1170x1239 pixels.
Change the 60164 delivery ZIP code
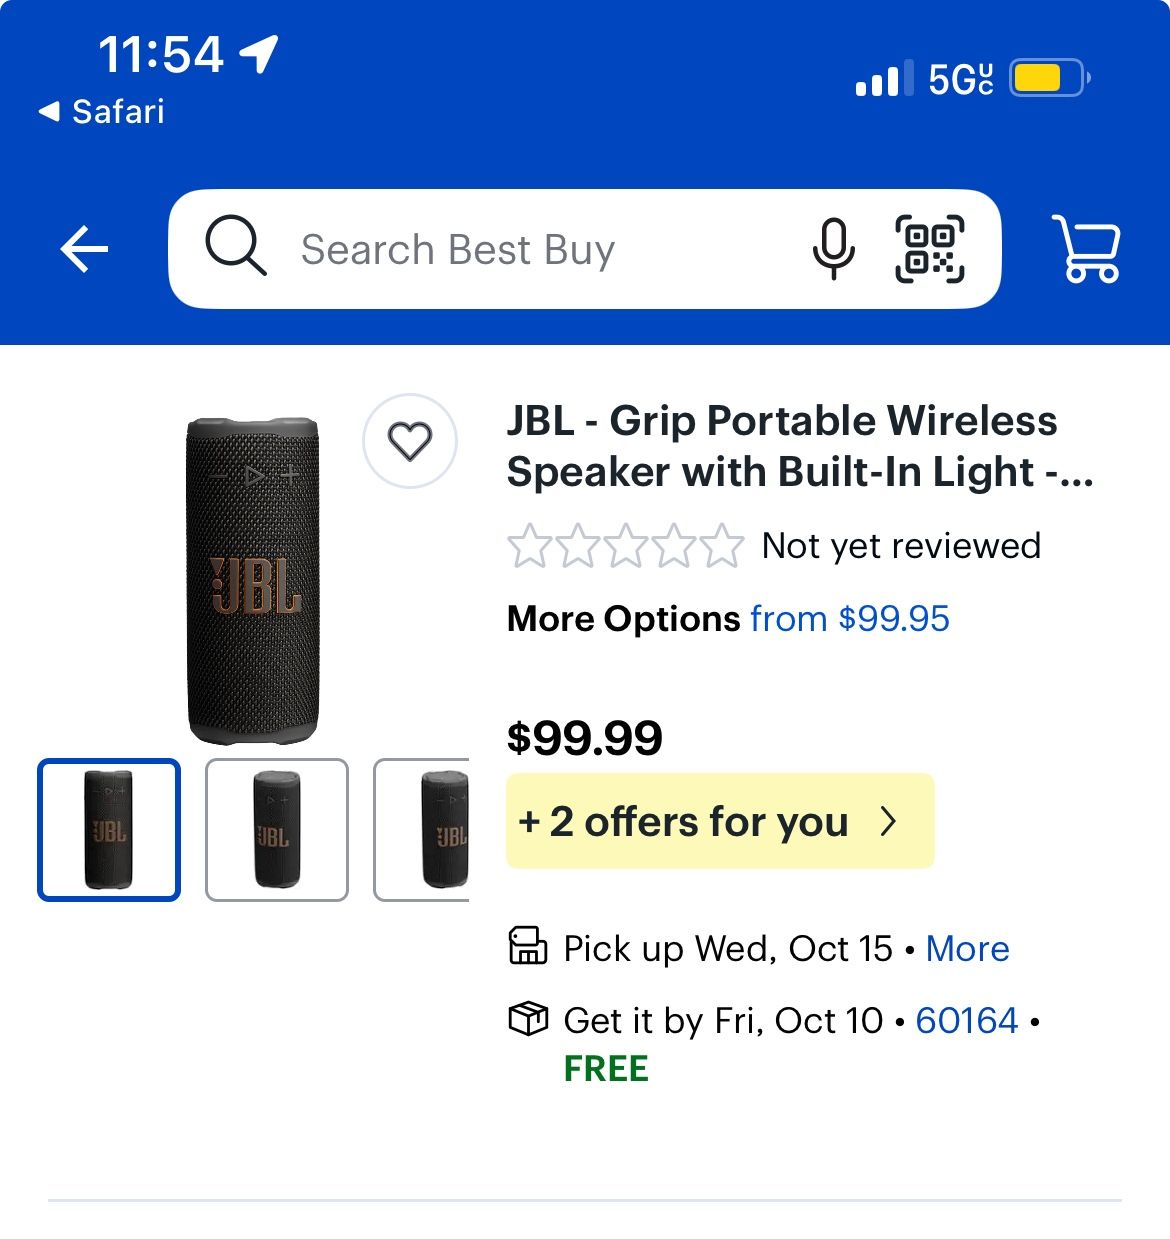pyautogui.click(x=966, y=1021)
